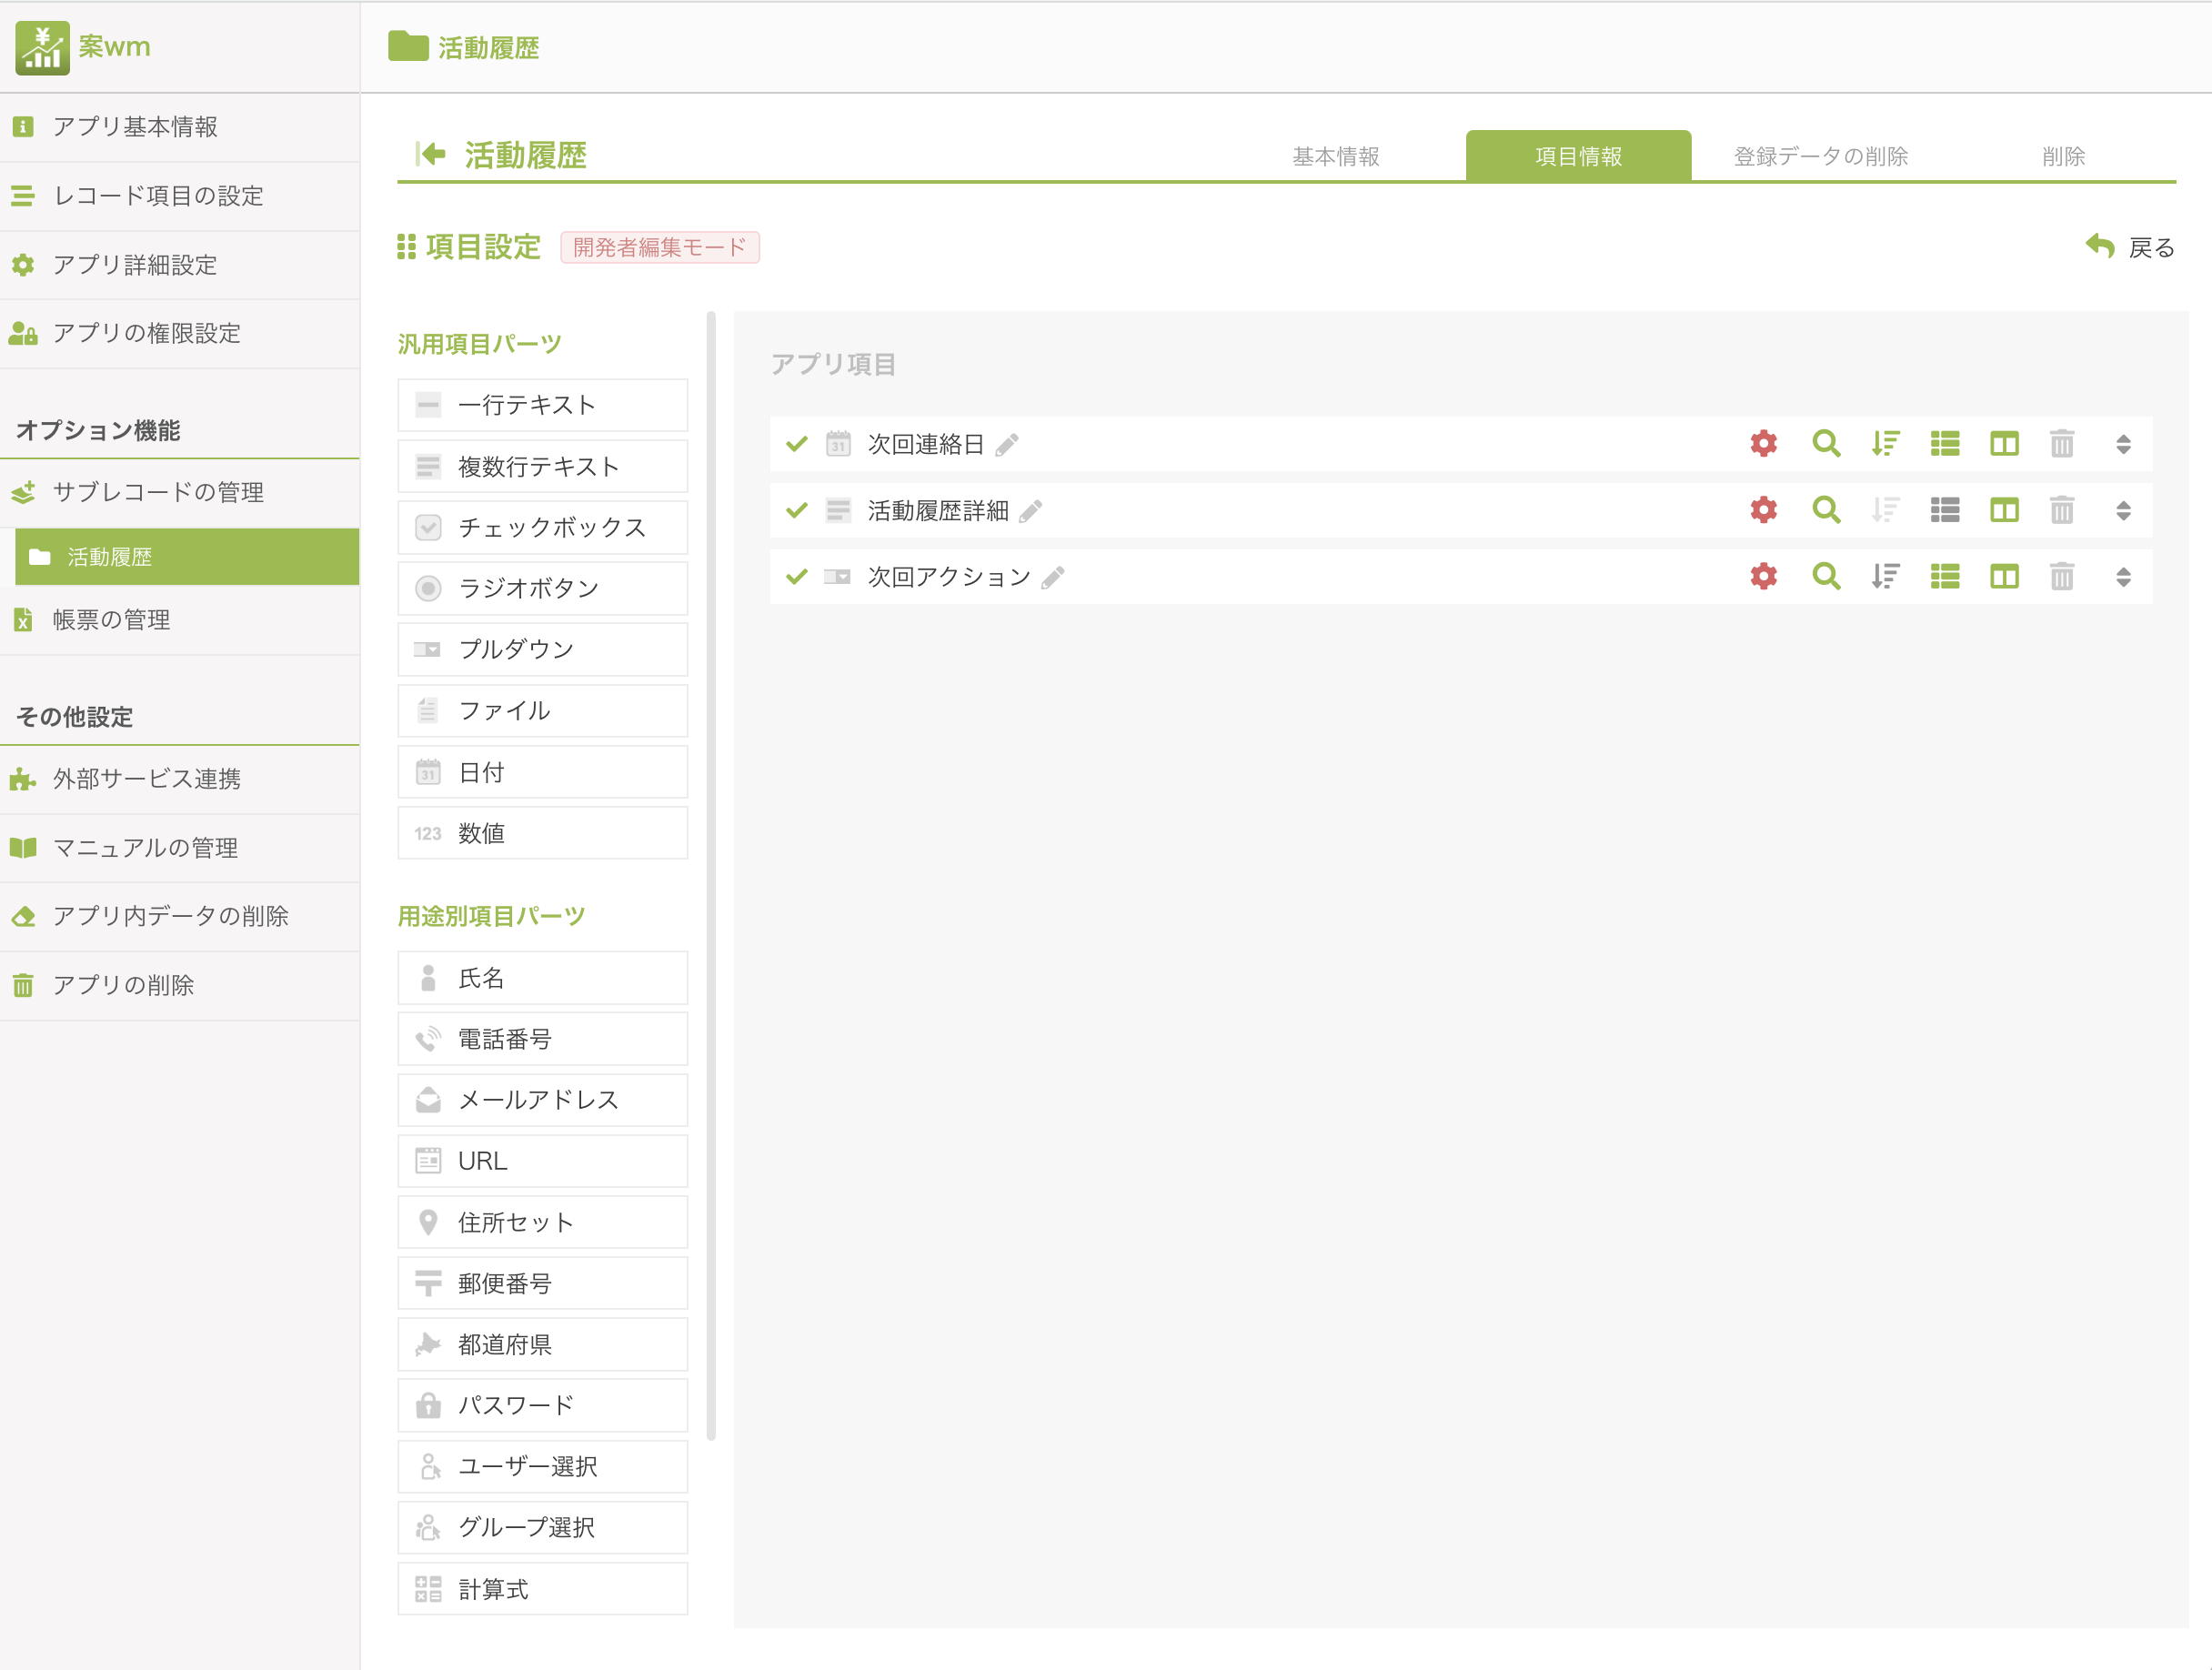Select the プルダウン field part
The image size is (2212, 1670).
click(543, 649)
